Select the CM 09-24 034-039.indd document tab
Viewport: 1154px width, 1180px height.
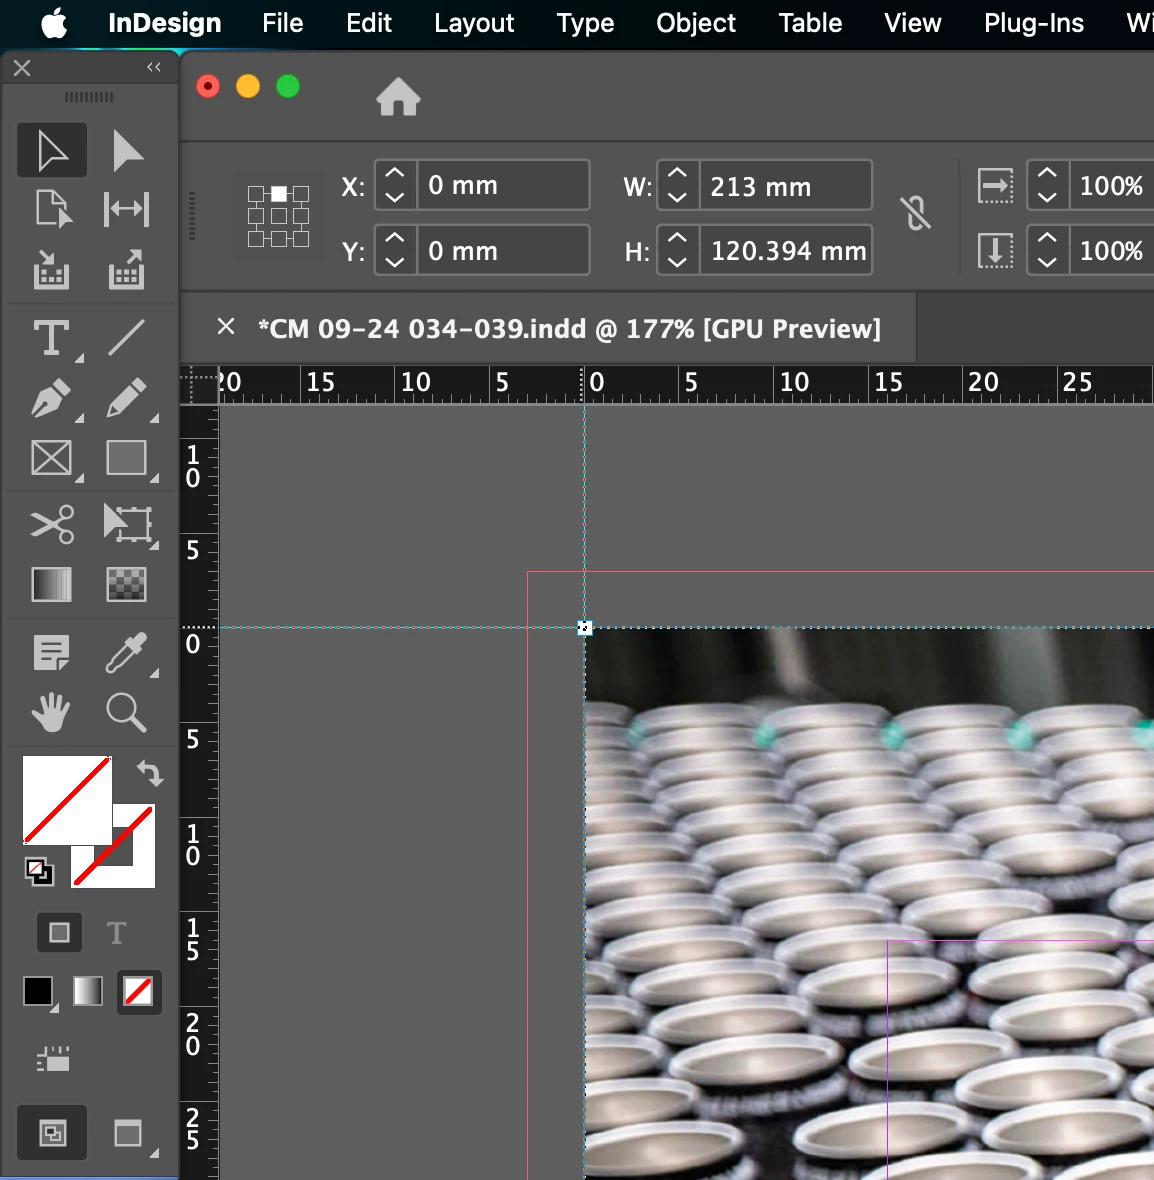pos(569,329)
